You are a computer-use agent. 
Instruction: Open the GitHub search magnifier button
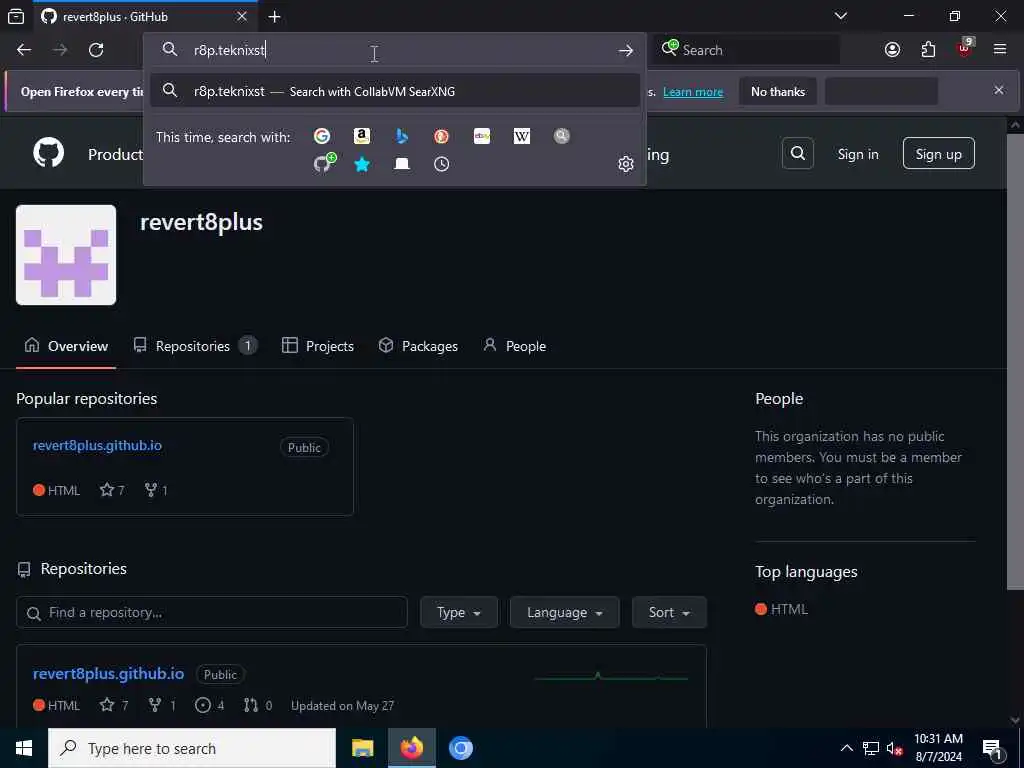point(797,153)
